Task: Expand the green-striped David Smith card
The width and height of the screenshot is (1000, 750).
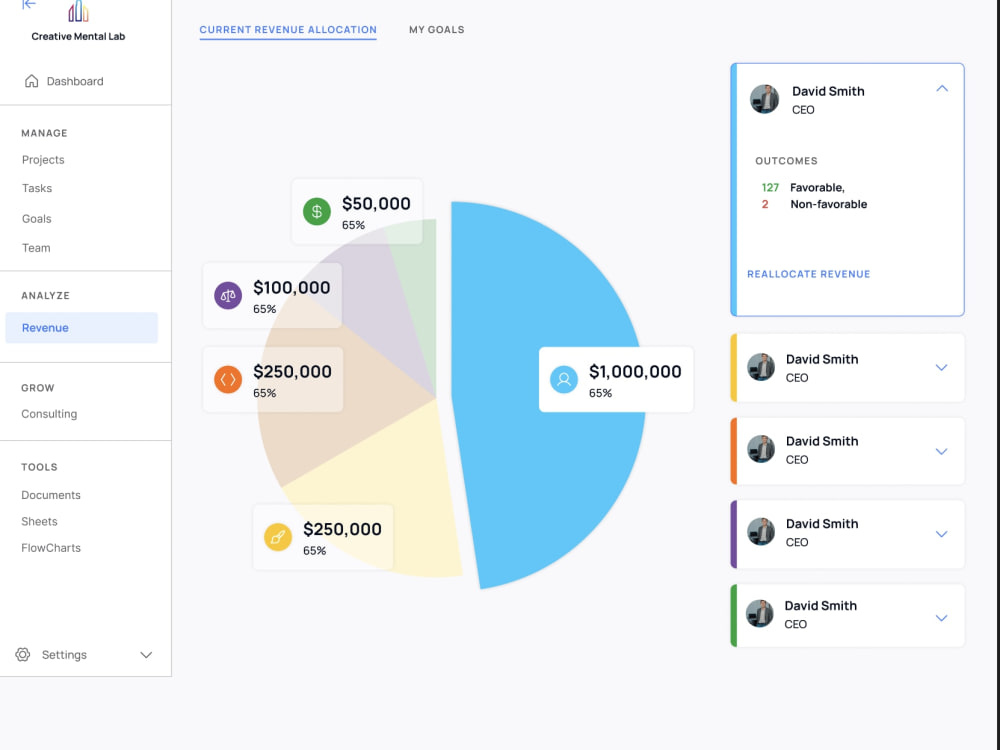Action: pyautogui.click(x=941, y=618)
